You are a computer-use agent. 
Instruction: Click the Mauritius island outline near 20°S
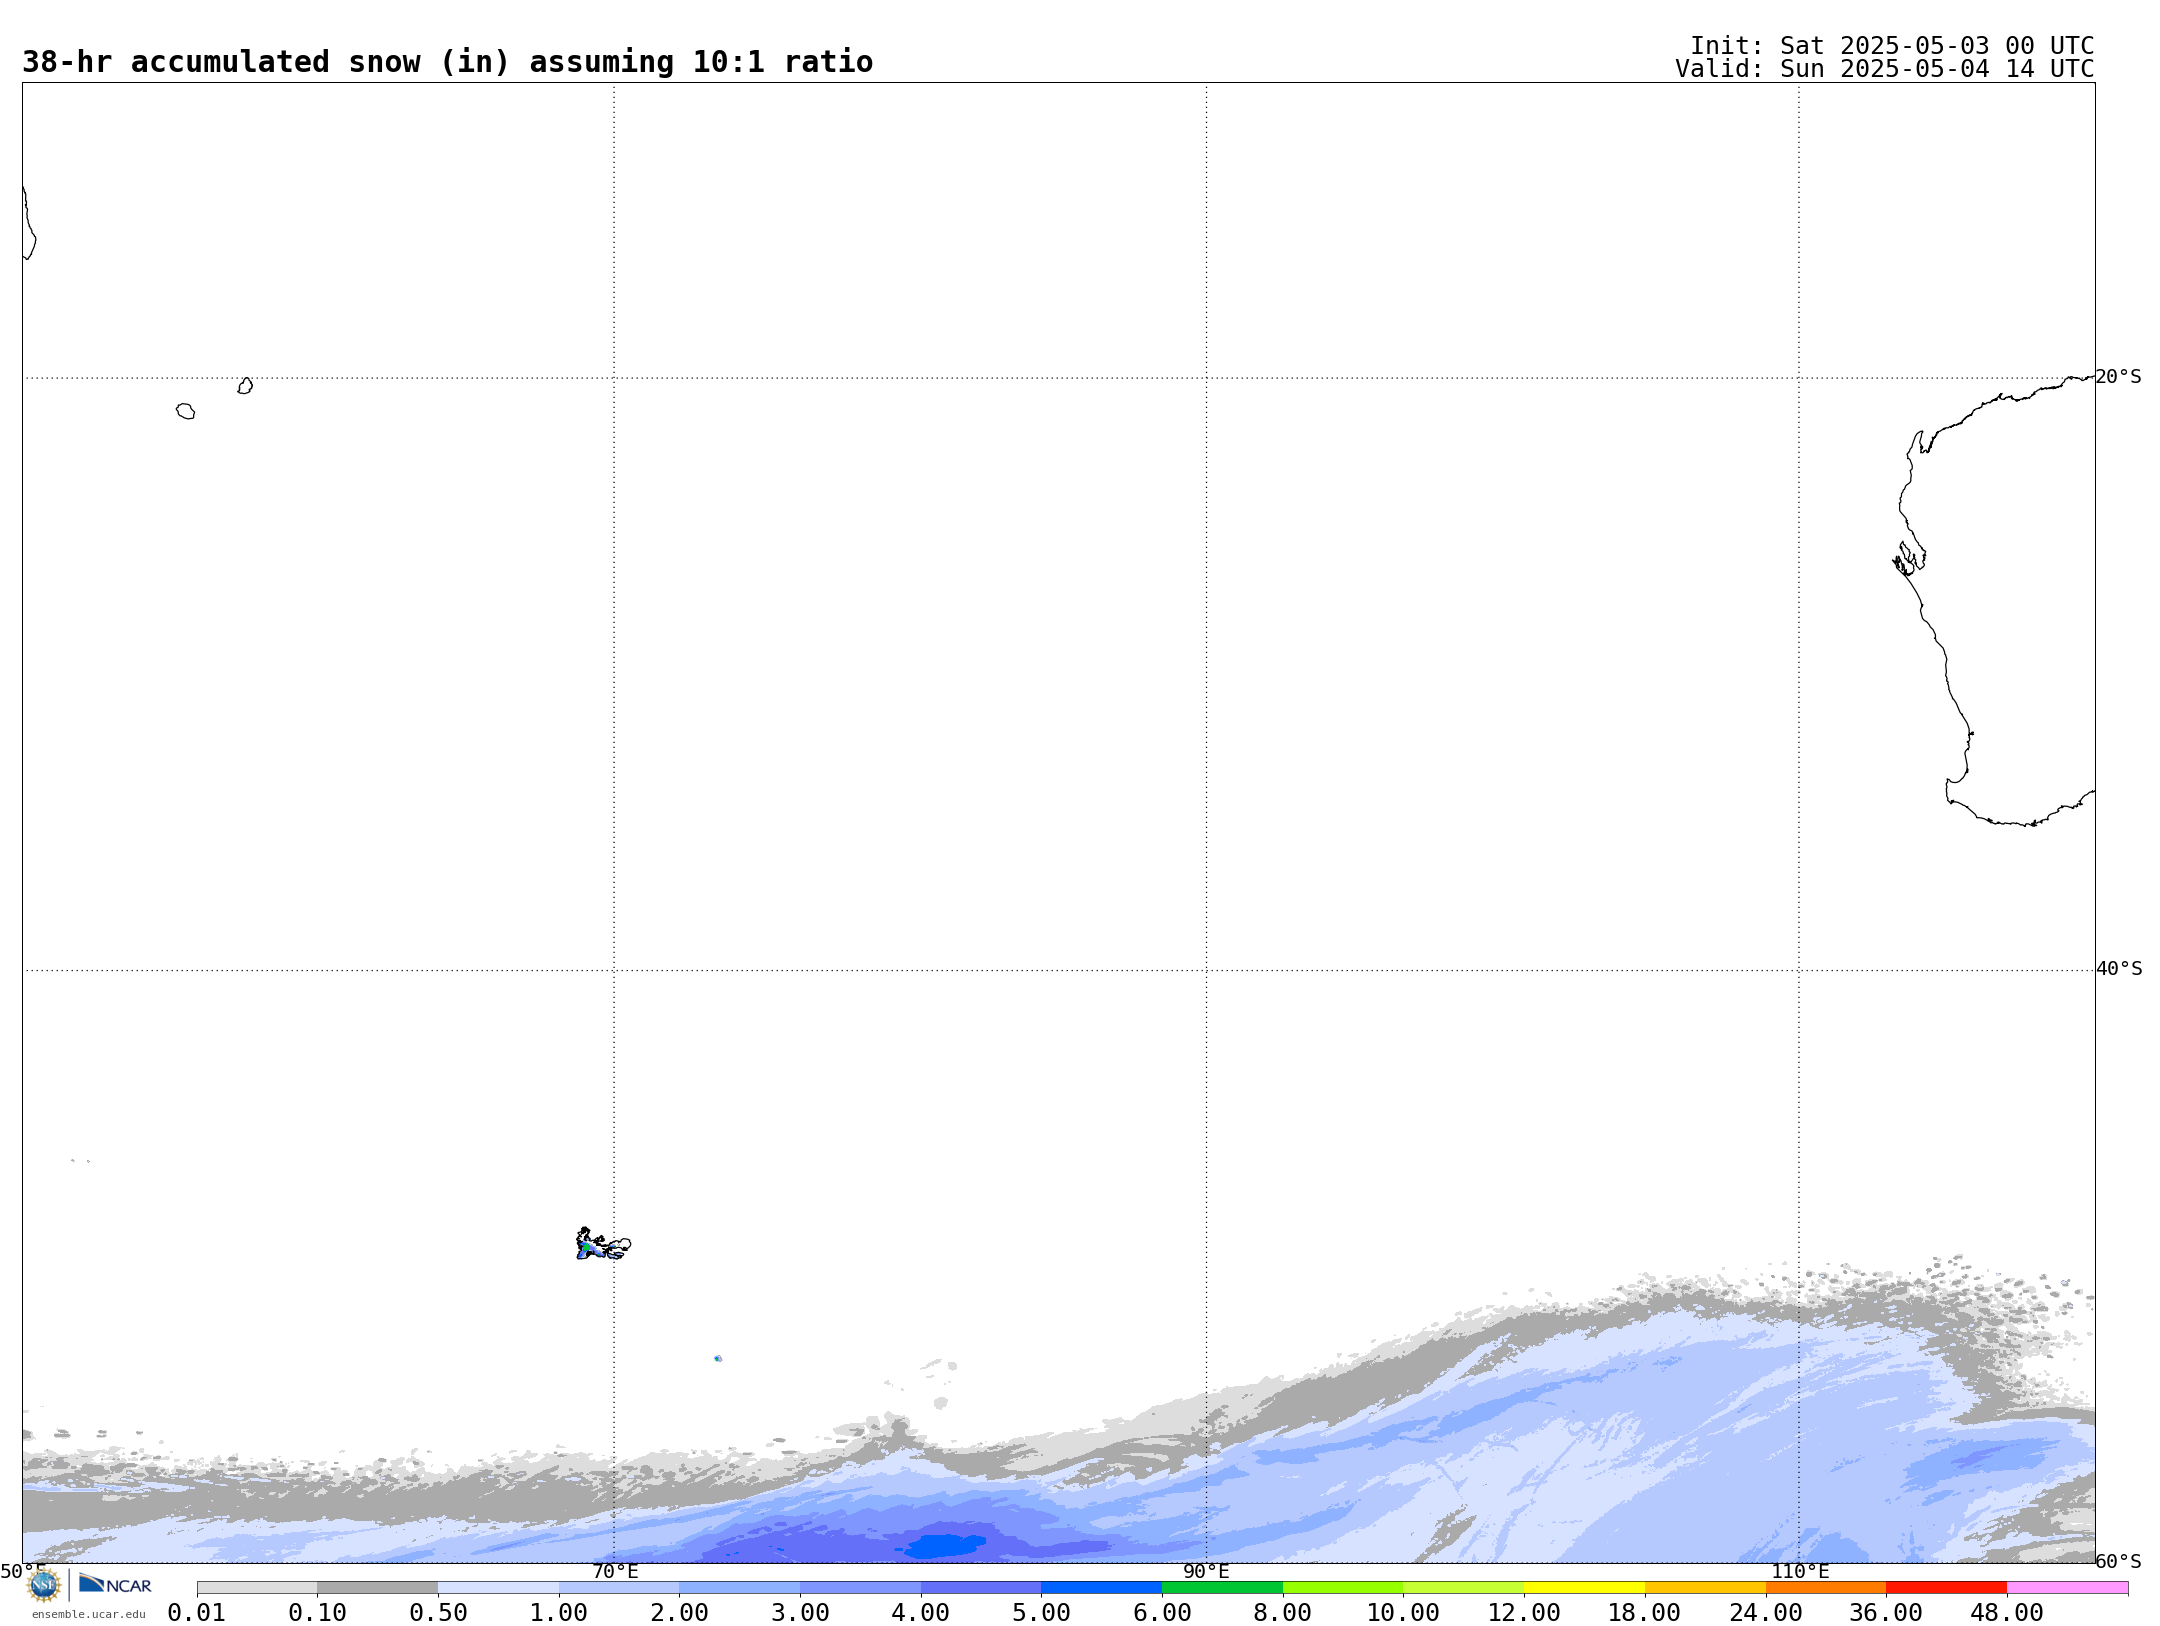[245, 386]
